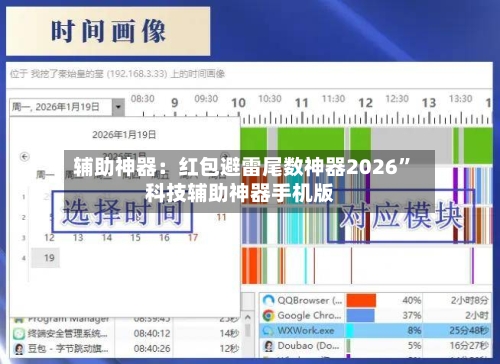The width and height of the screenshot is (500, 364).
Task: Click the date field showing 周一, 2026年1月19日
Action: point(61,107)
